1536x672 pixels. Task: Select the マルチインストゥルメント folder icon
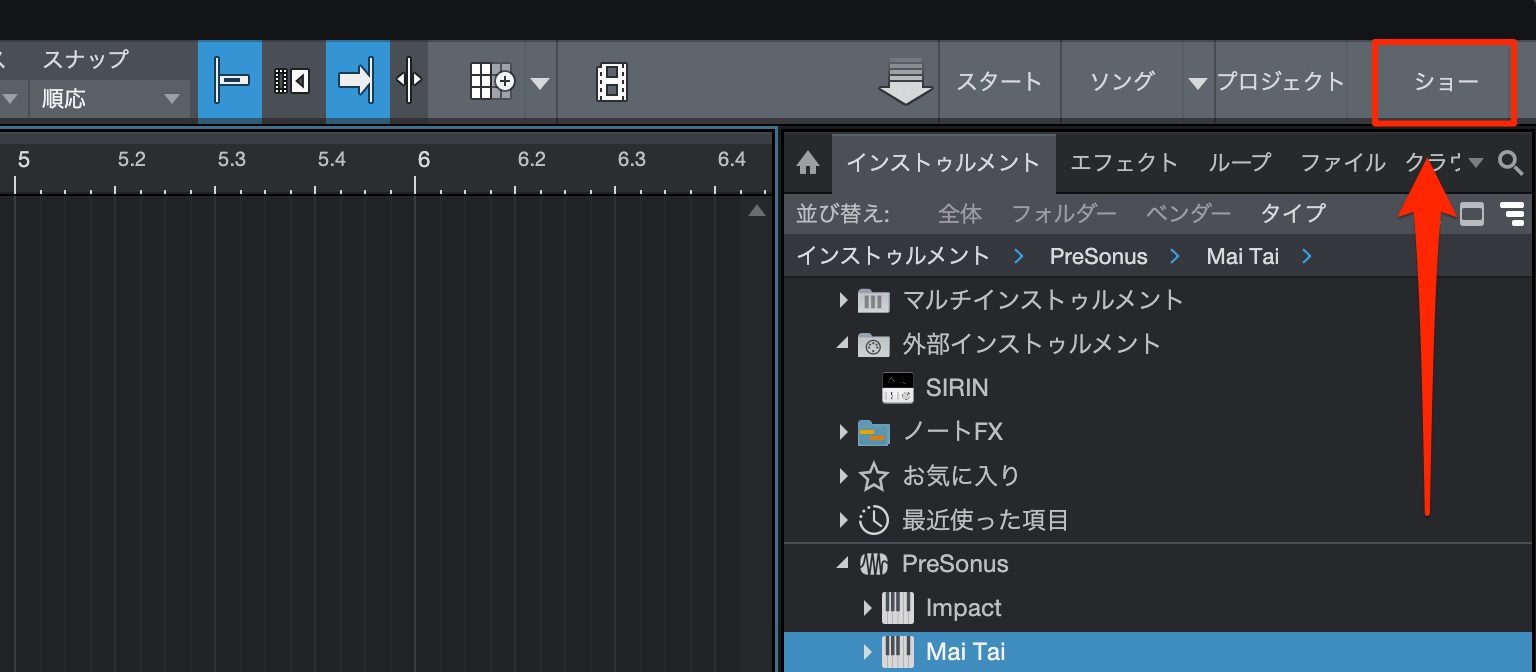coord(873,300)
